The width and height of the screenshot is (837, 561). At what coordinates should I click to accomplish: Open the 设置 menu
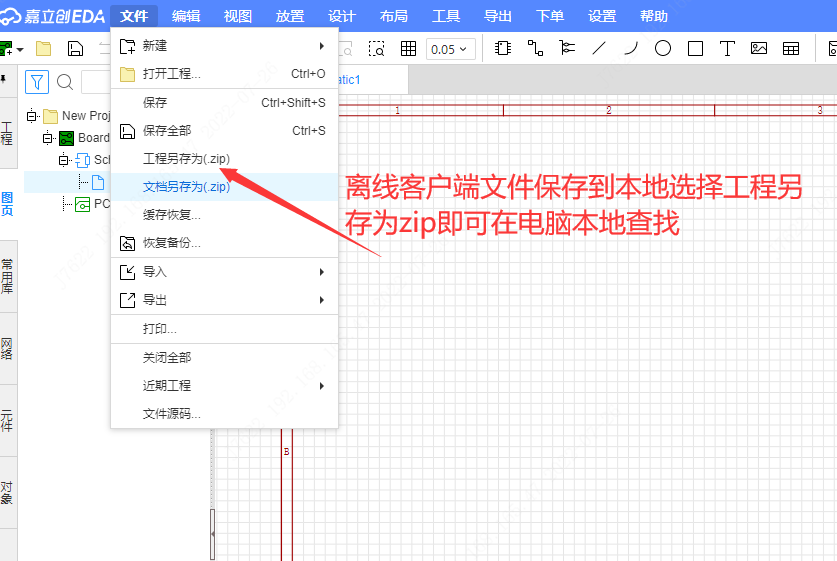coord(602,16)
